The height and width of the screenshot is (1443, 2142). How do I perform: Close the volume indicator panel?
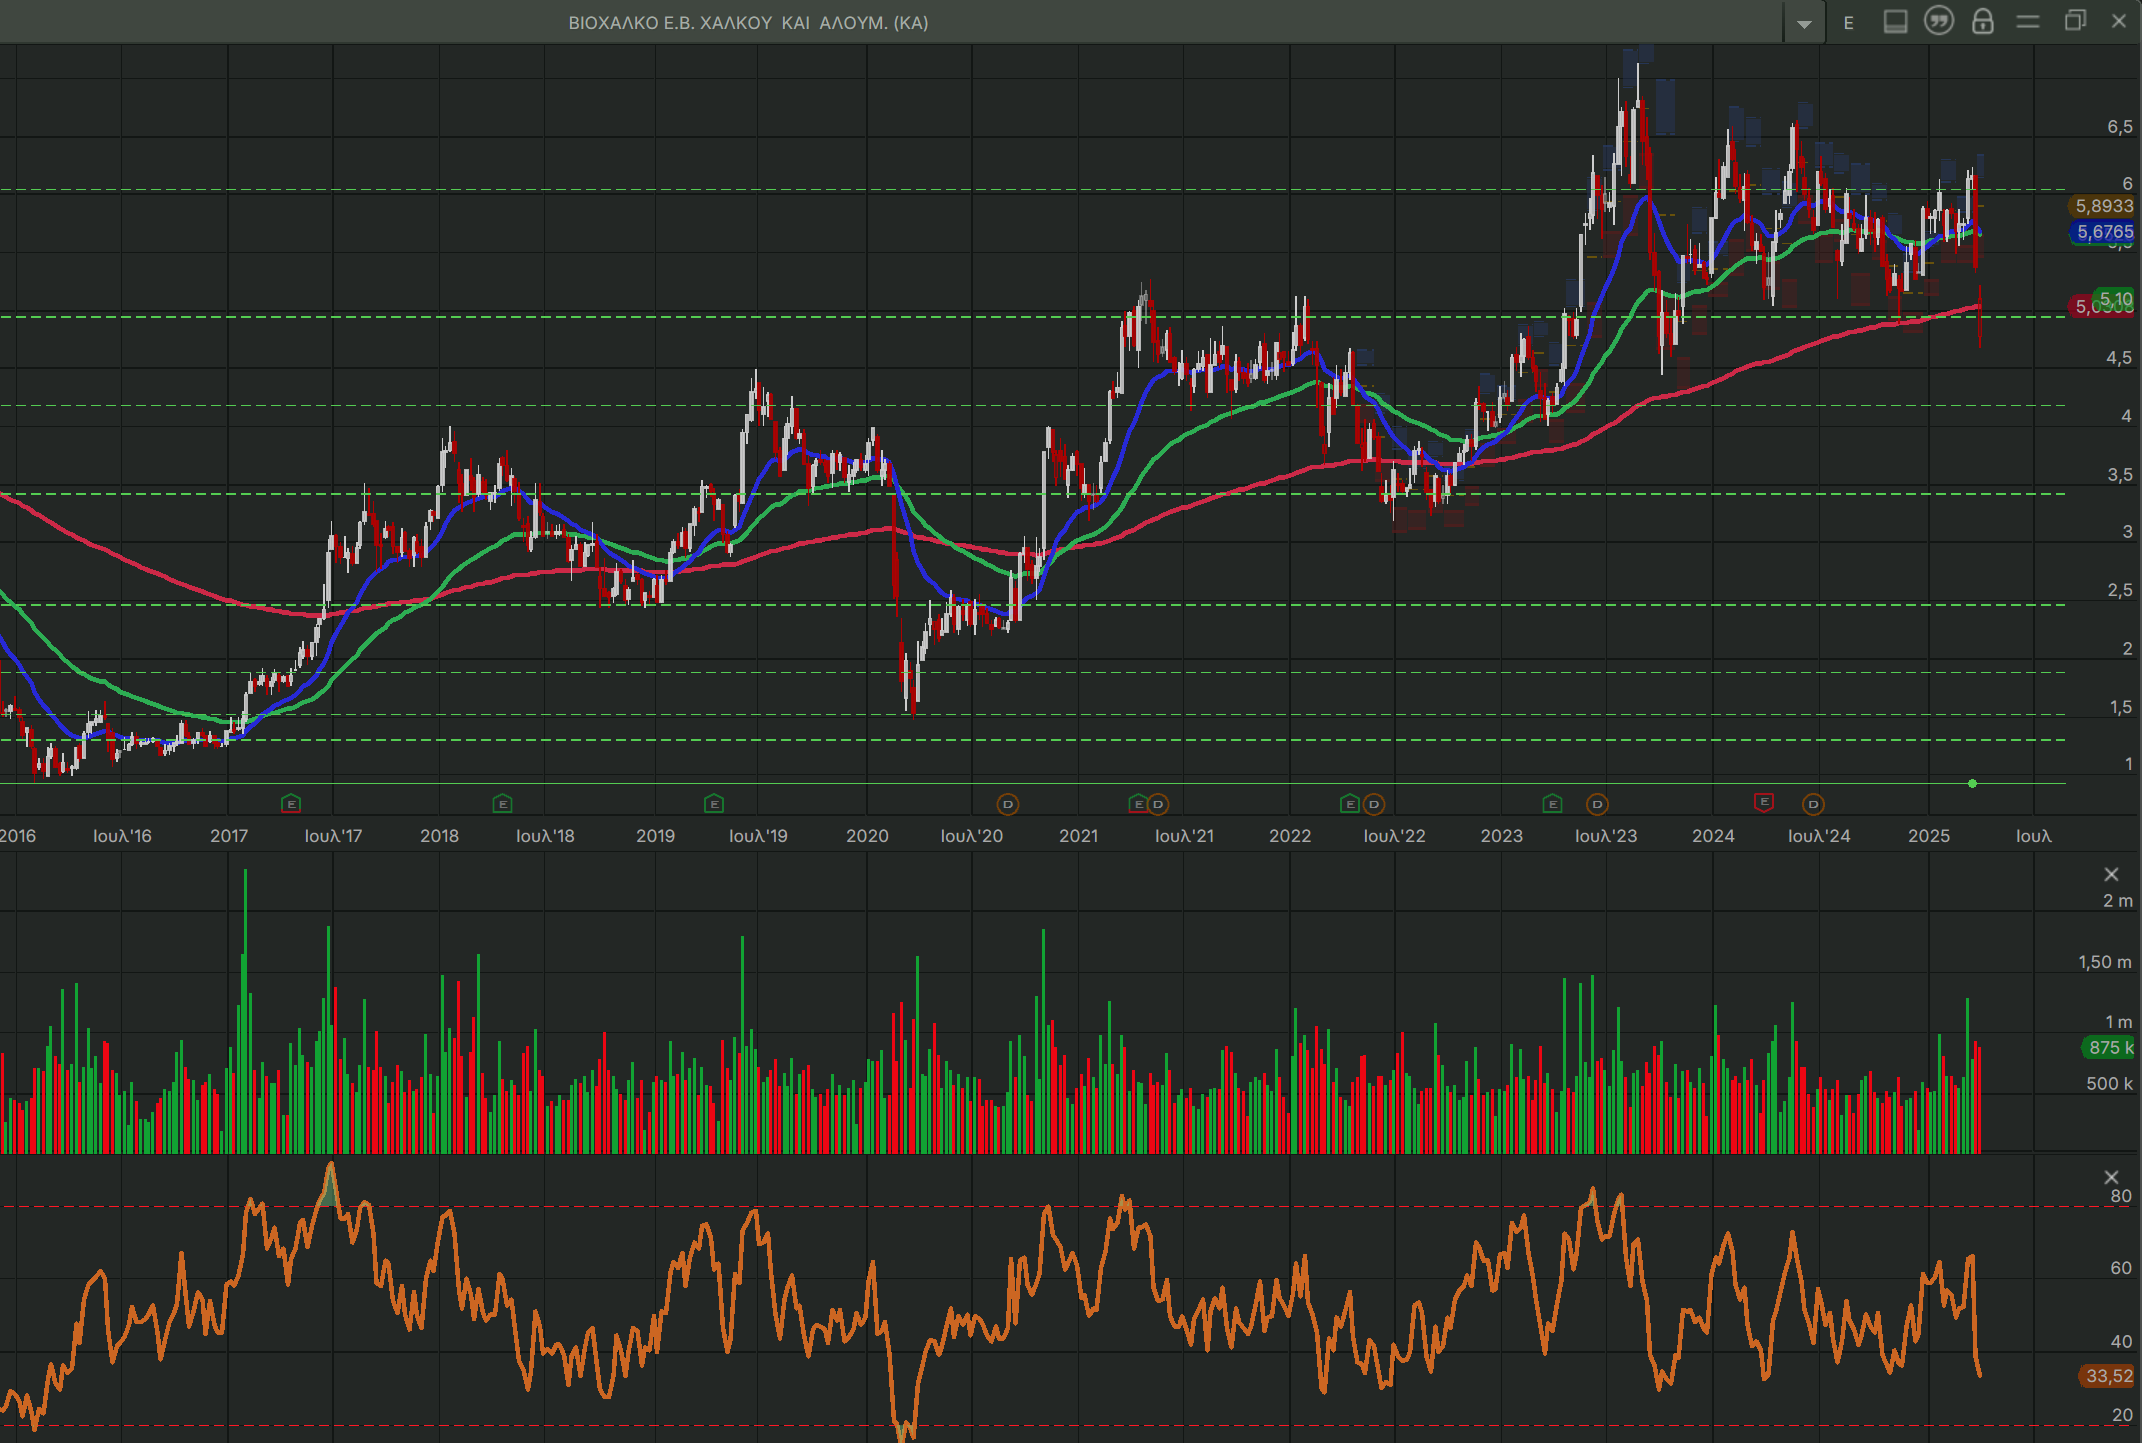tap(2111, 874)
